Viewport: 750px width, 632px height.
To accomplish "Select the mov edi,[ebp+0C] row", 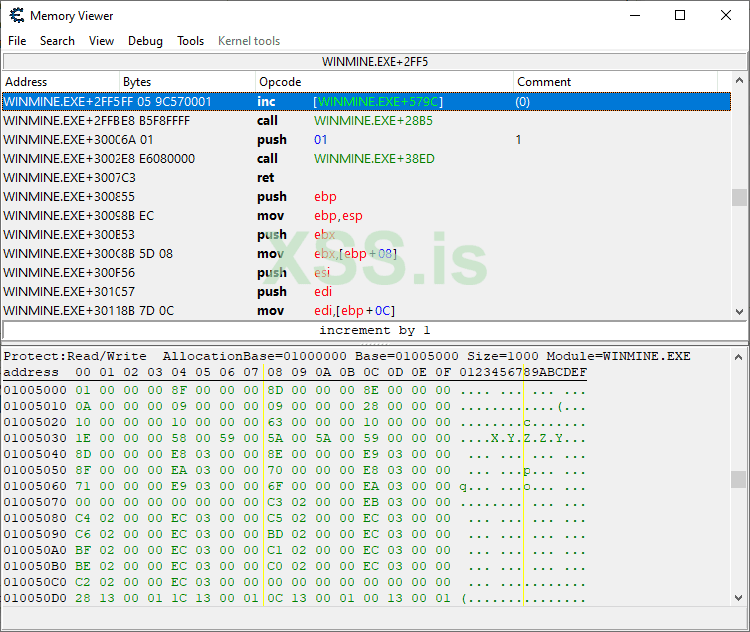I will (366, 310).
